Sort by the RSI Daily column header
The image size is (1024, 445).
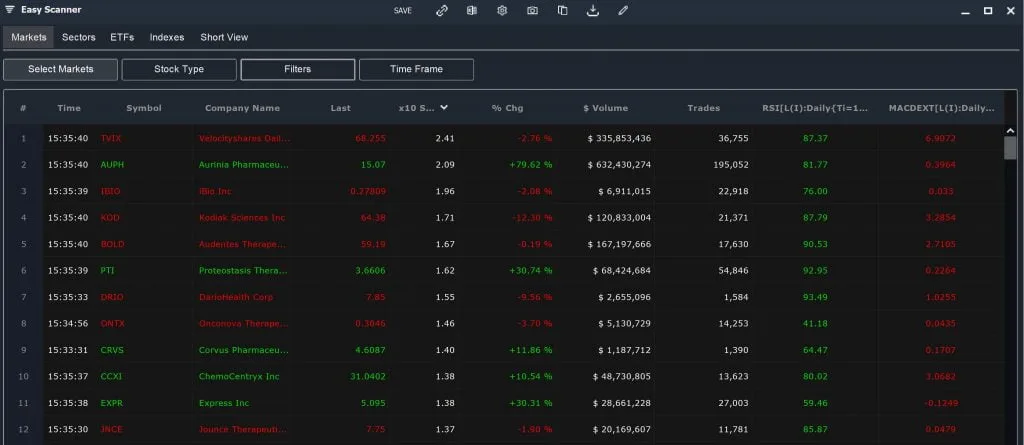(816, 108)
